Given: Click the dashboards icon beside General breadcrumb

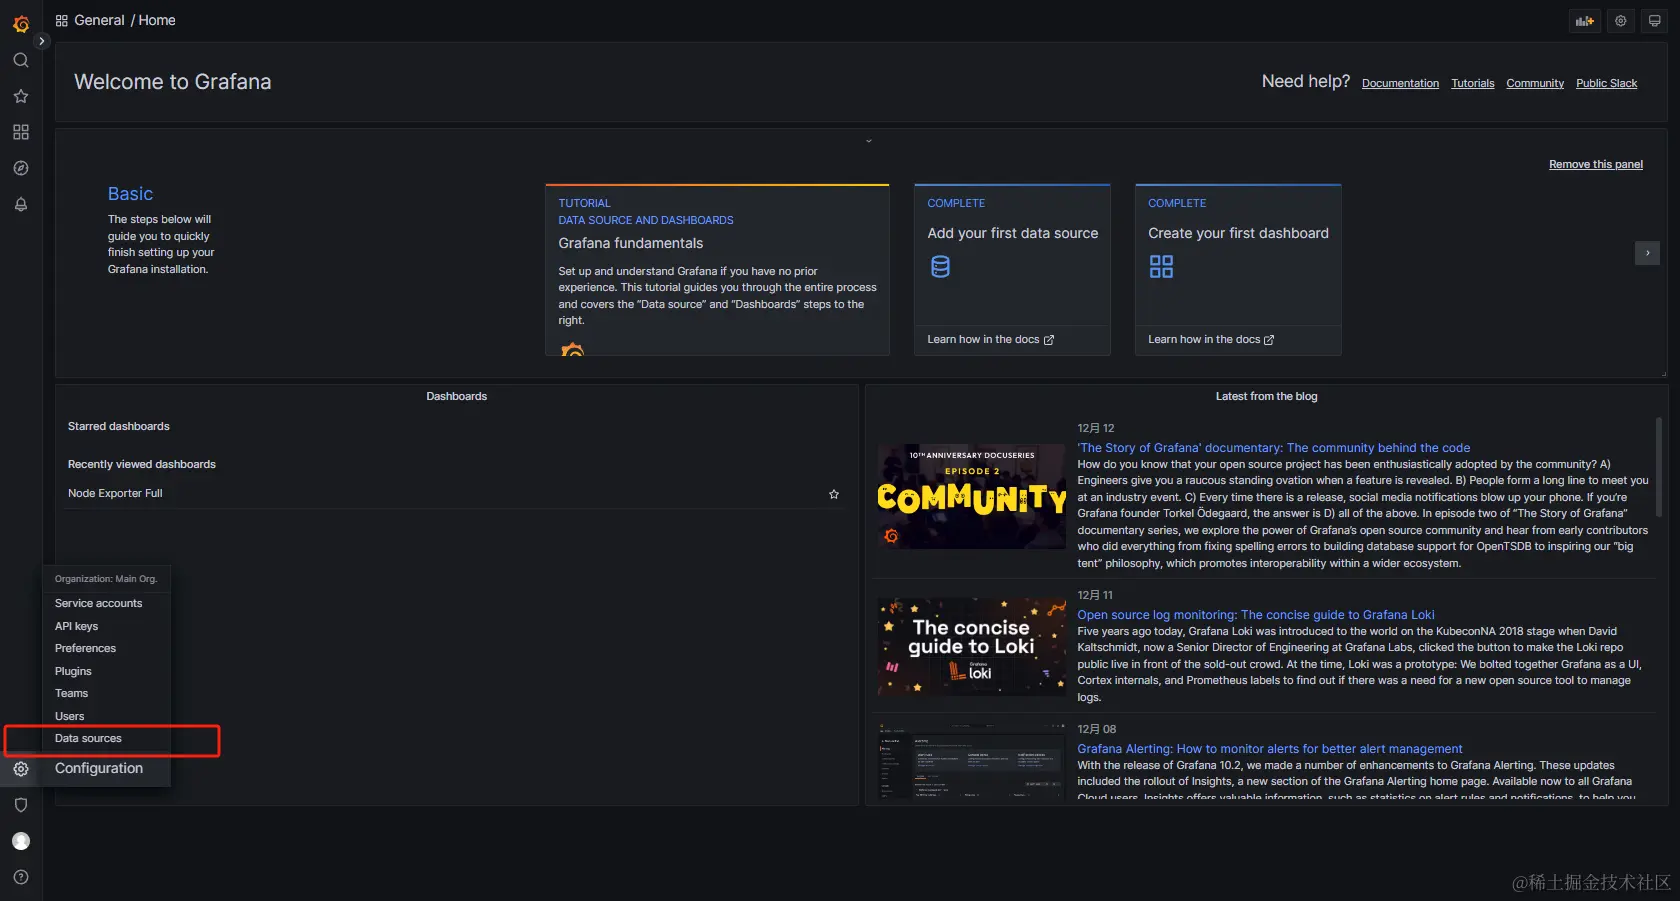Looking at the screenshot, I should [62, 21].
